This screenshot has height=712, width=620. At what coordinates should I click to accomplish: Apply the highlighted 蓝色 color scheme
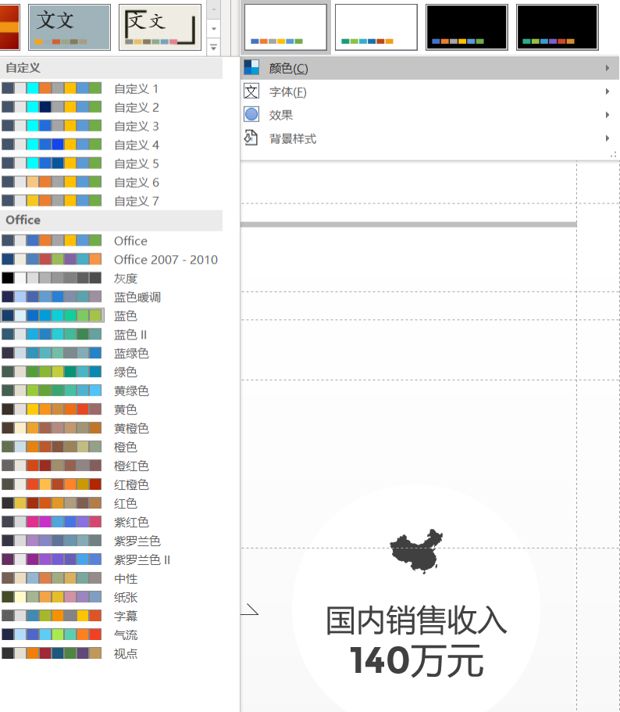point(111,316)
